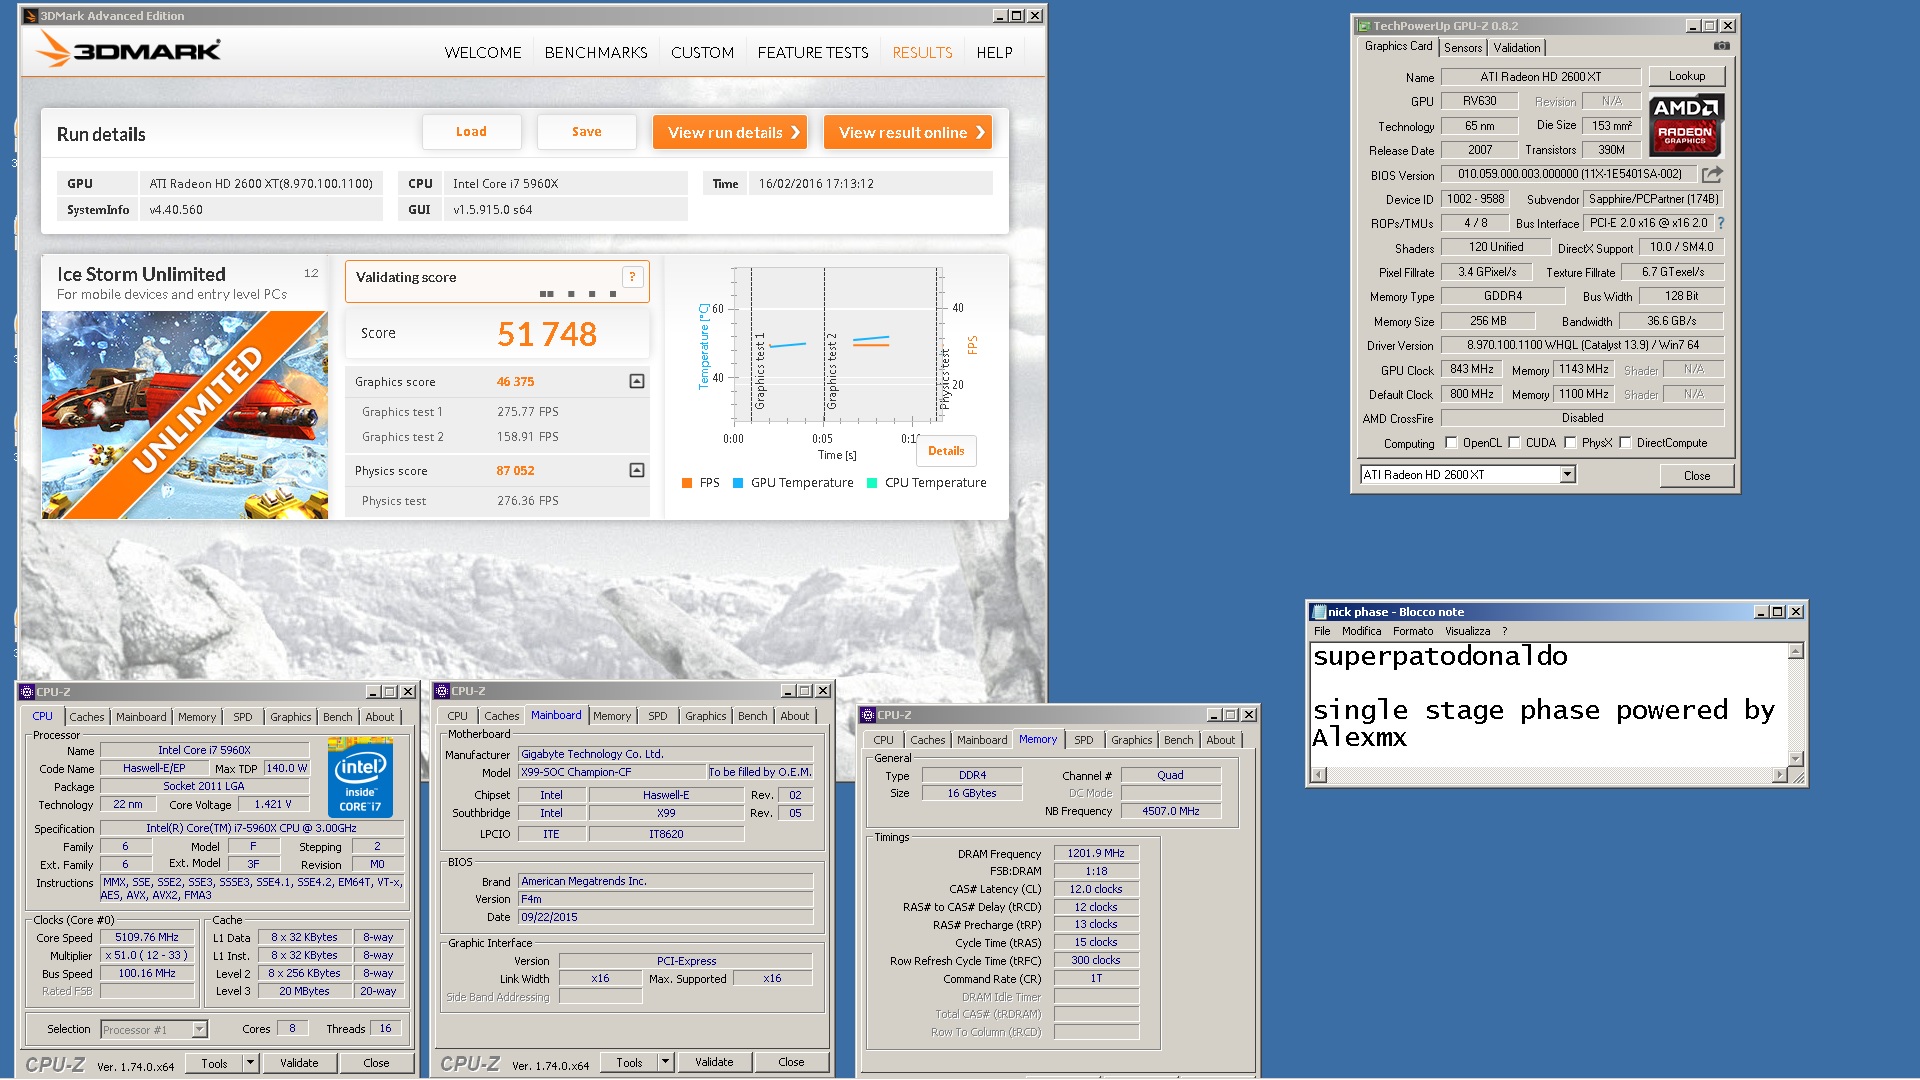Click Tools button in CPU-Z CPU window
This screenshot has width=1920, height=1080.
point(214,1063)
